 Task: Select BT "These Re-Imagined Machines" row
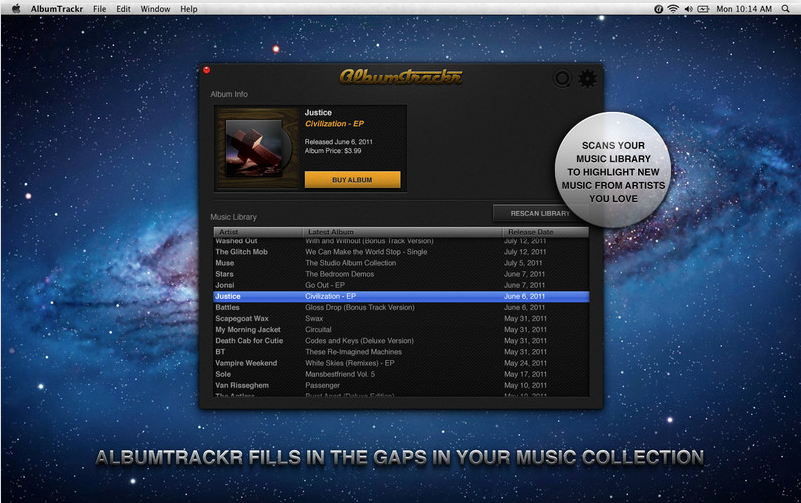pos(401,352)
